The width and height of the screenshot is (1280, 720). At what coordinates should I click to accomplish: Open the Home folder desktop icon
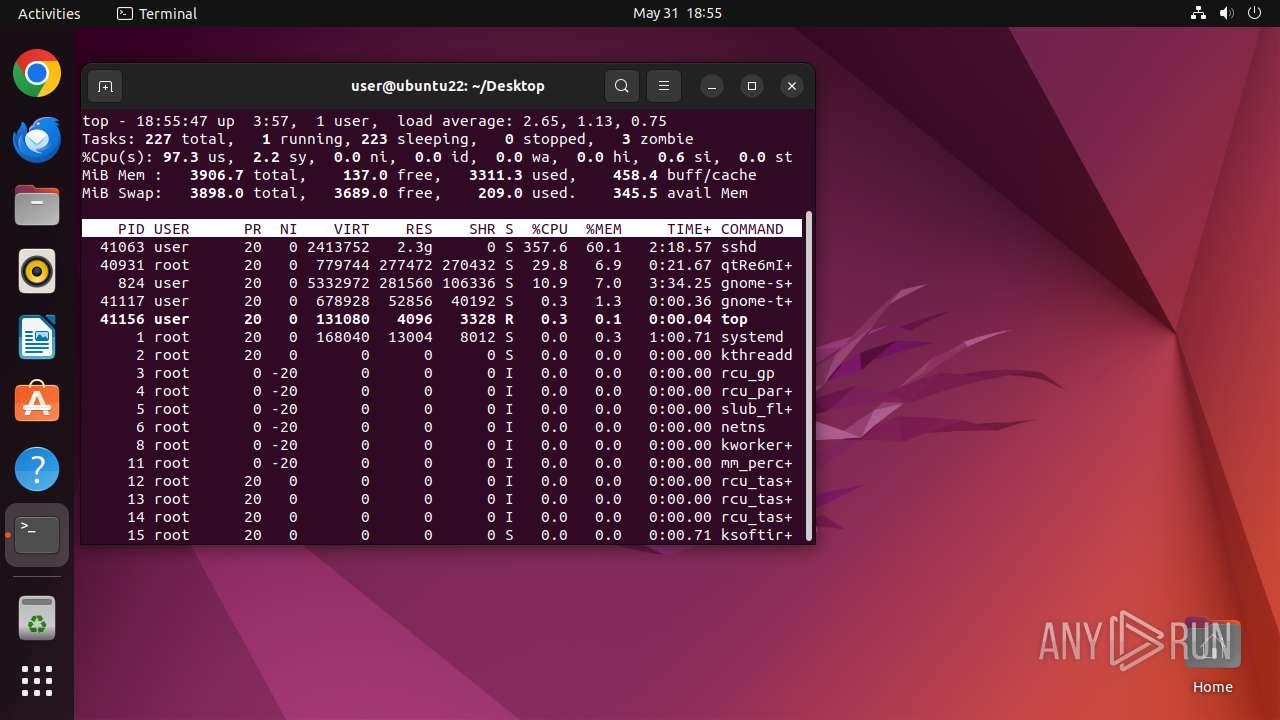coord(1213,656)
